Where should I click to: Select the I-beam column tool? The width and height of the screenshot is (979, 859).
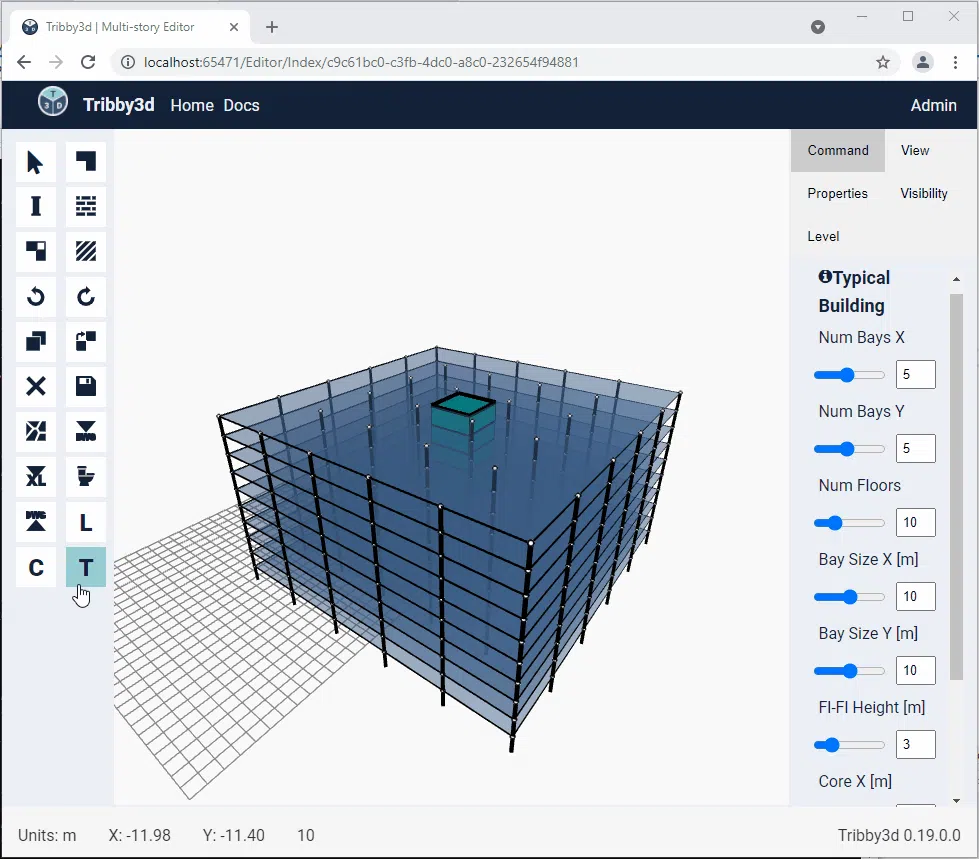[36, 207]
